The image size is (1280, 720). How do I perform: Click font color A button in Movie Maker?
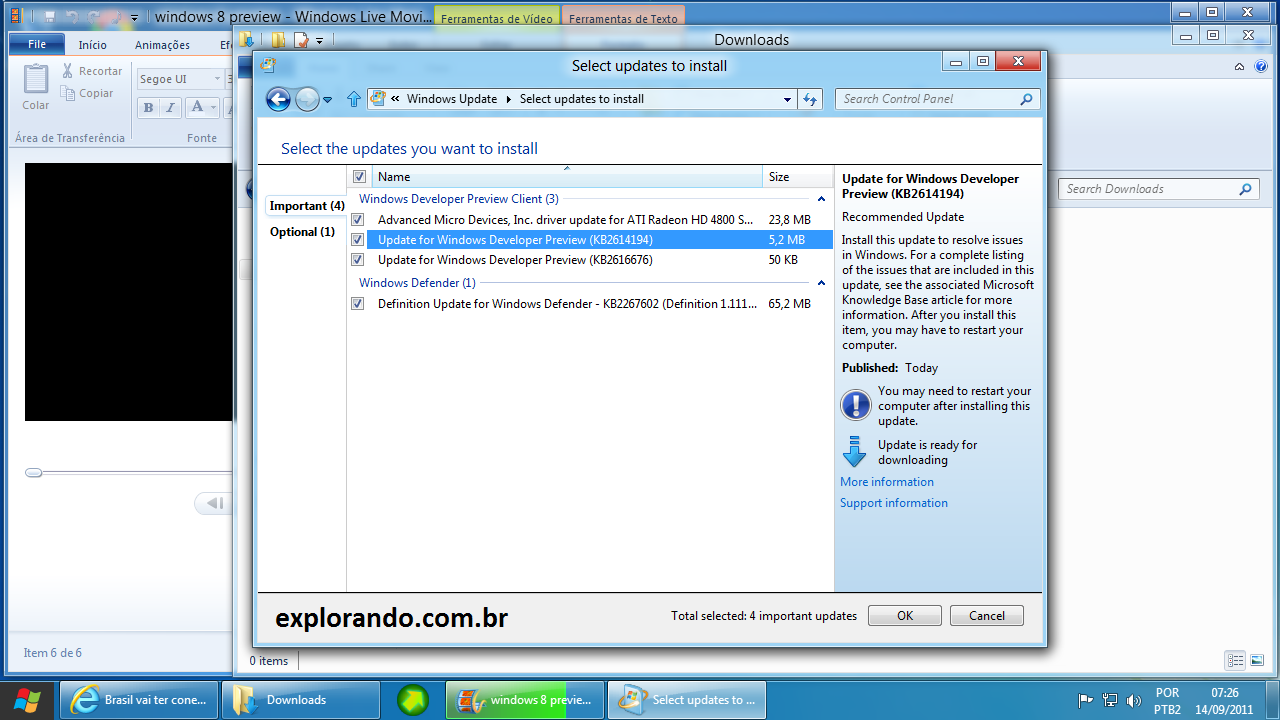(198, 107)
